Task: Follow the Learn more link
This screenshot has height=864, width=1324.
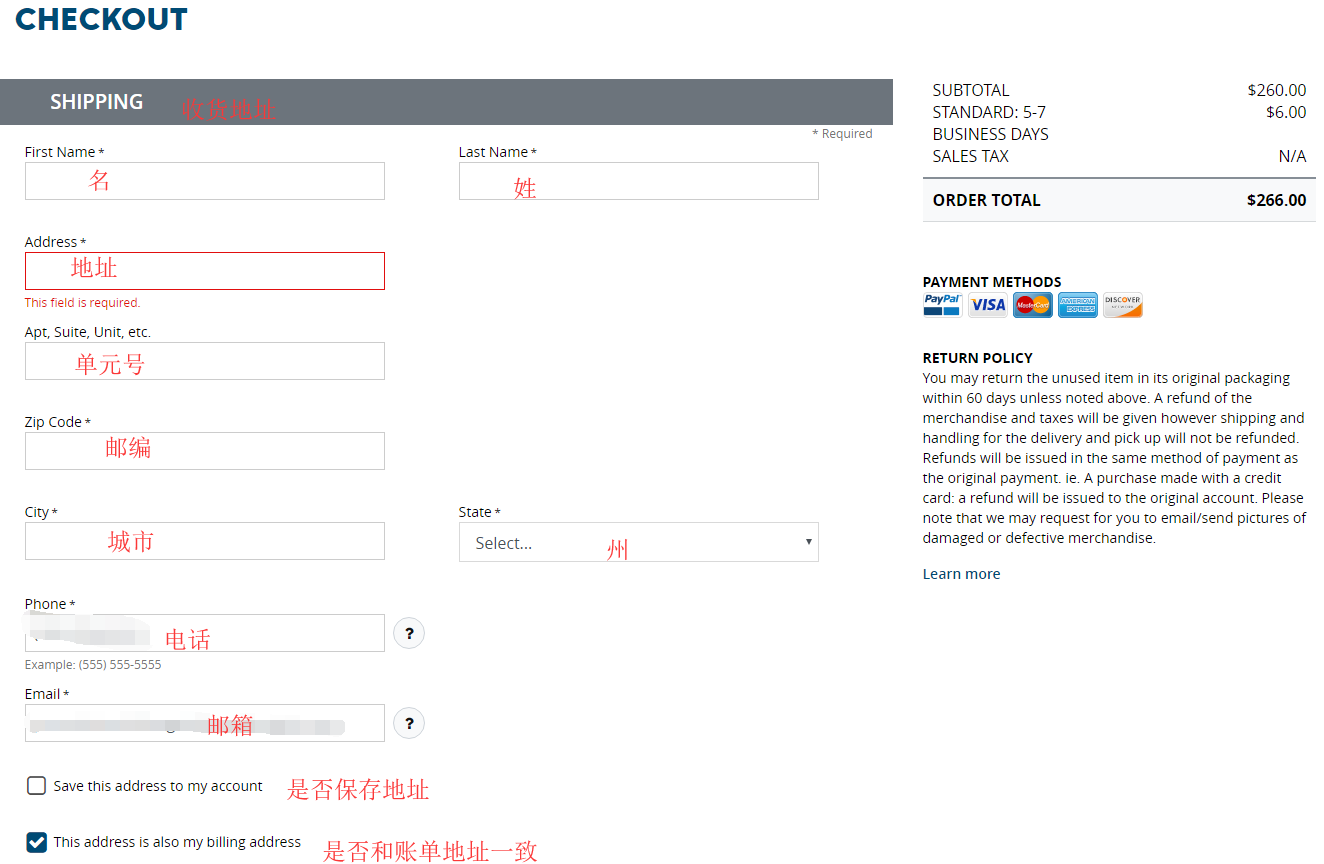Action: click(961, 574)
